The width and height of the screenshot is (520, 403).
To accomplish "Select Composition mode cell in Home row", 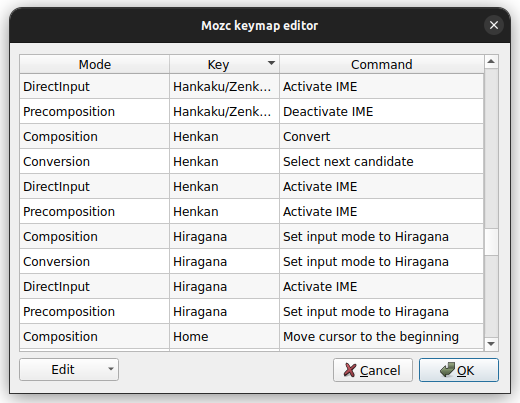I will coord(95,336).
